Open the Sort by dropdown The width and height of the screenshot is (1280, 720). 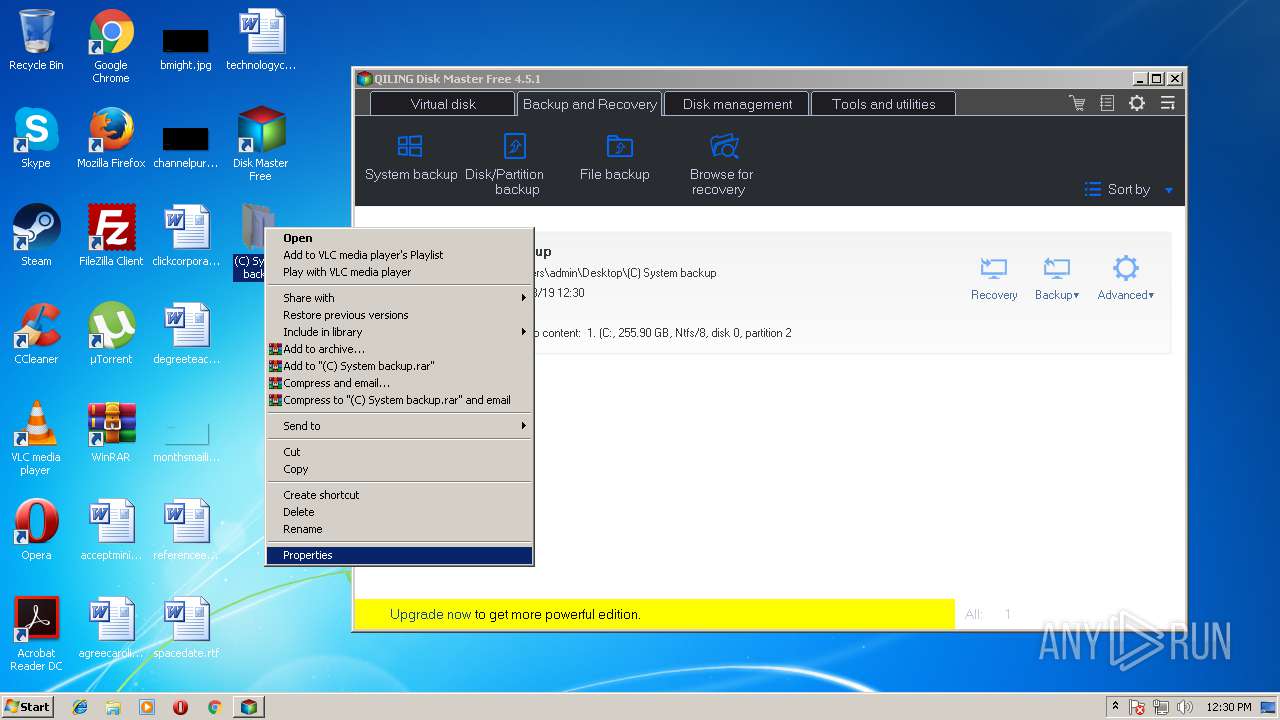pos(1129,189)
